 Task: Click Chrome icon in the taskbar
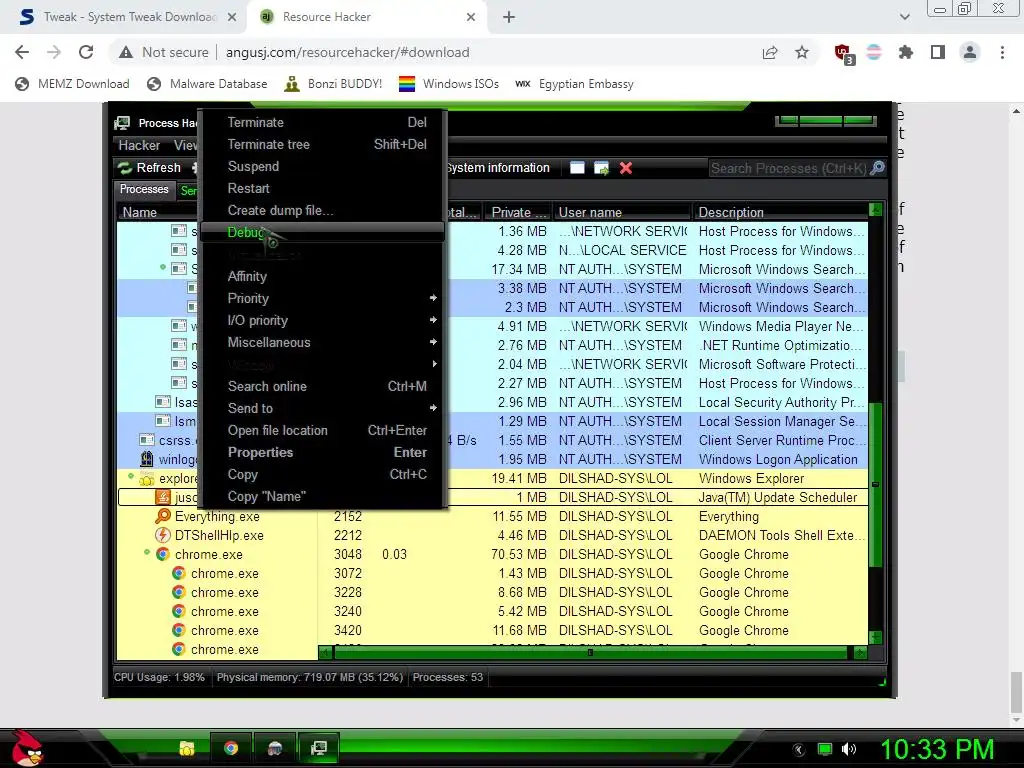[231, 748]
